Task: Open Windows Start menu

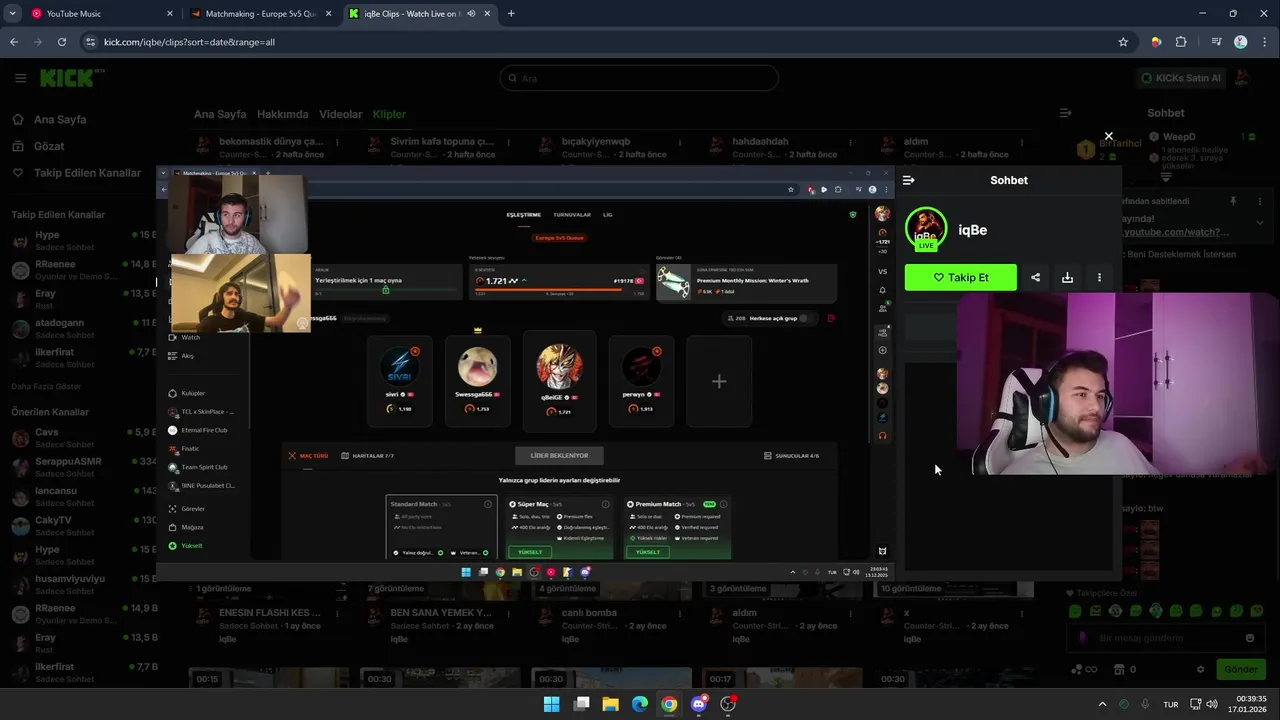Action: tap(552, 704)
